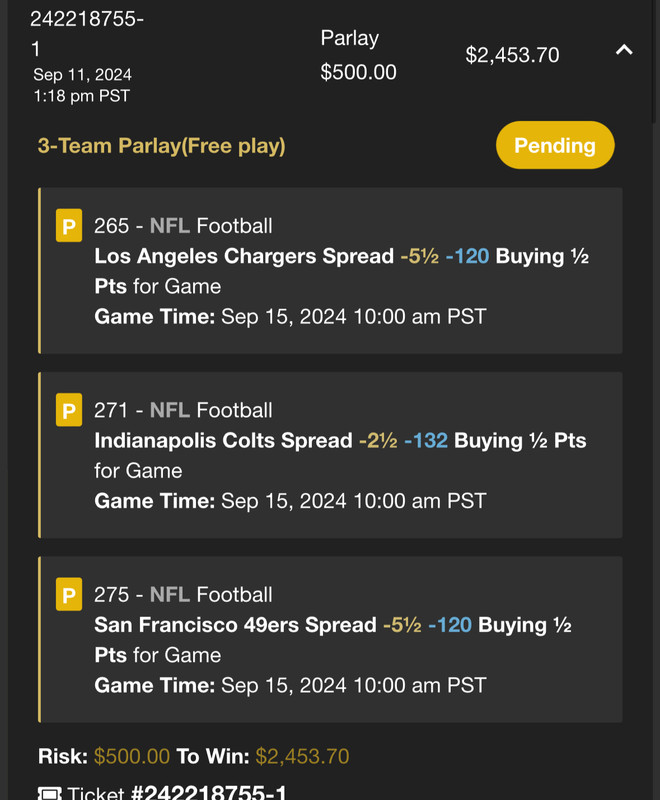Collapse the parlay ticket with the chevron arrow

coord(624,50)
